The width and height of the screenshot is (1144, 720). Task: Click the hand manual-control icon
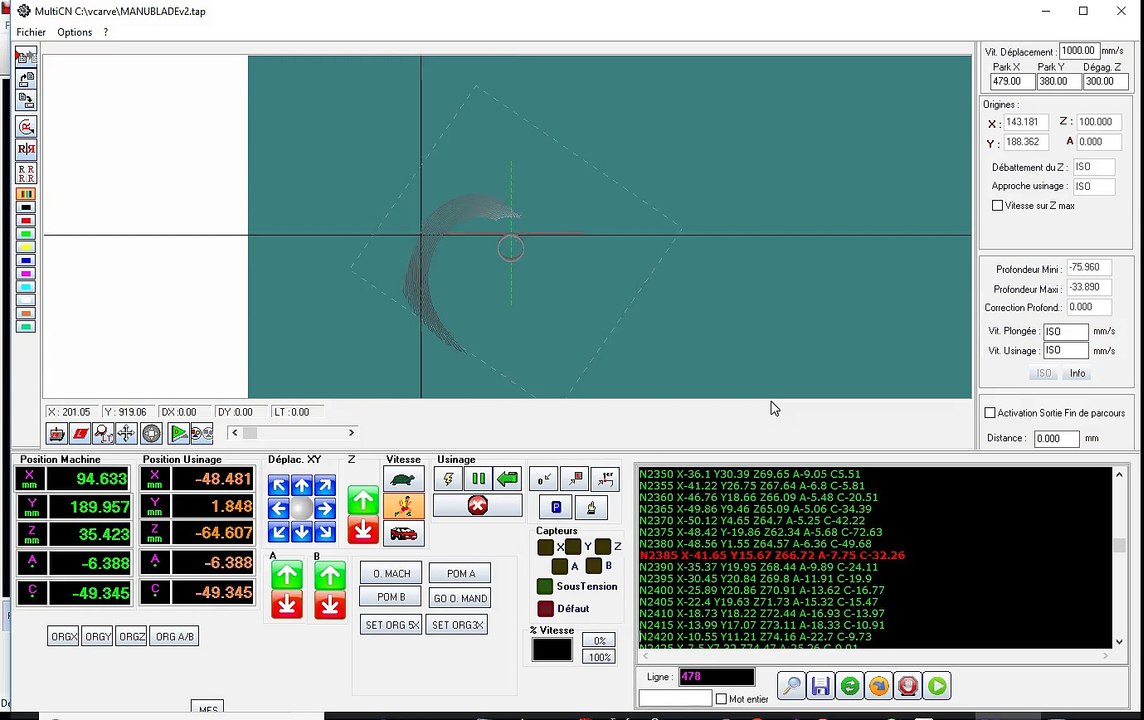pyautogui.click(x=591, y=507)
